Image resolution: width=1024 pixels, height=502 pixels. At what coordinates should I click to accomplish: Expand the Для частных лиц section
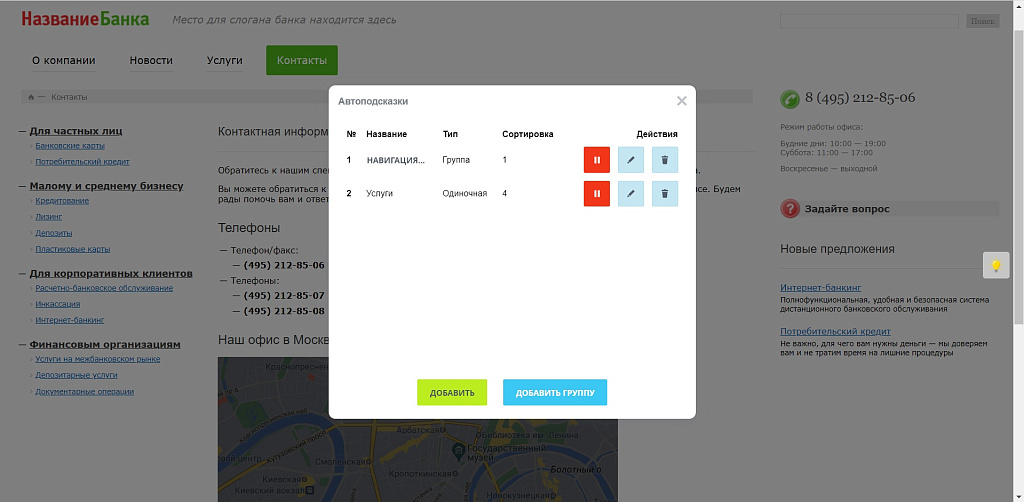76,130
